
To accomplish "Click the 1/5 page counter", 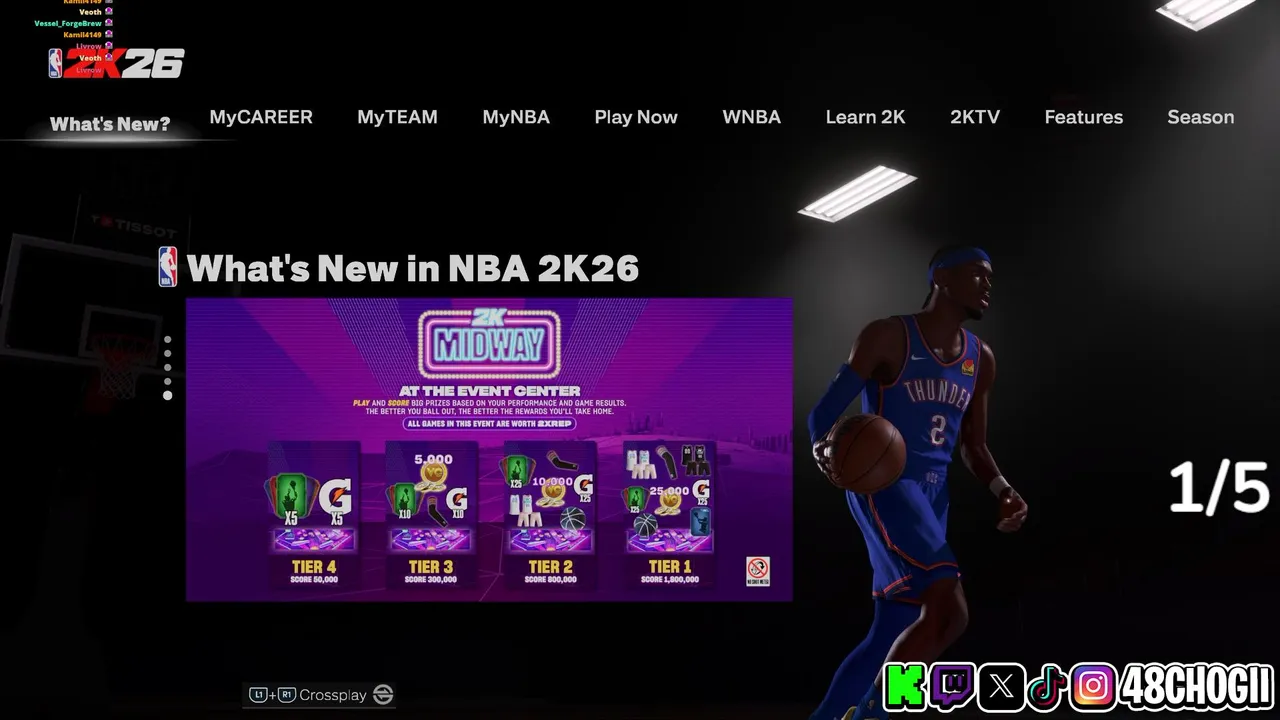I will [x=1219, y=488].
